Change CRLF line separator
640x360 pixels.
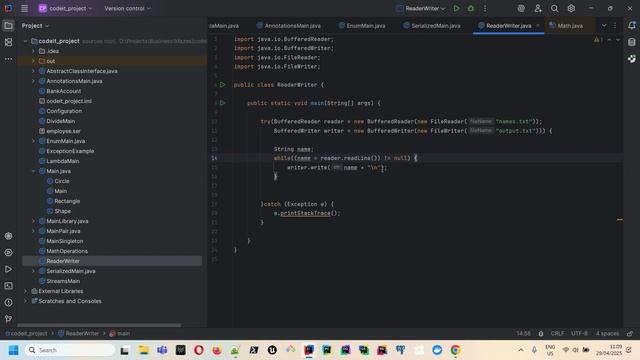coord(557,333)
